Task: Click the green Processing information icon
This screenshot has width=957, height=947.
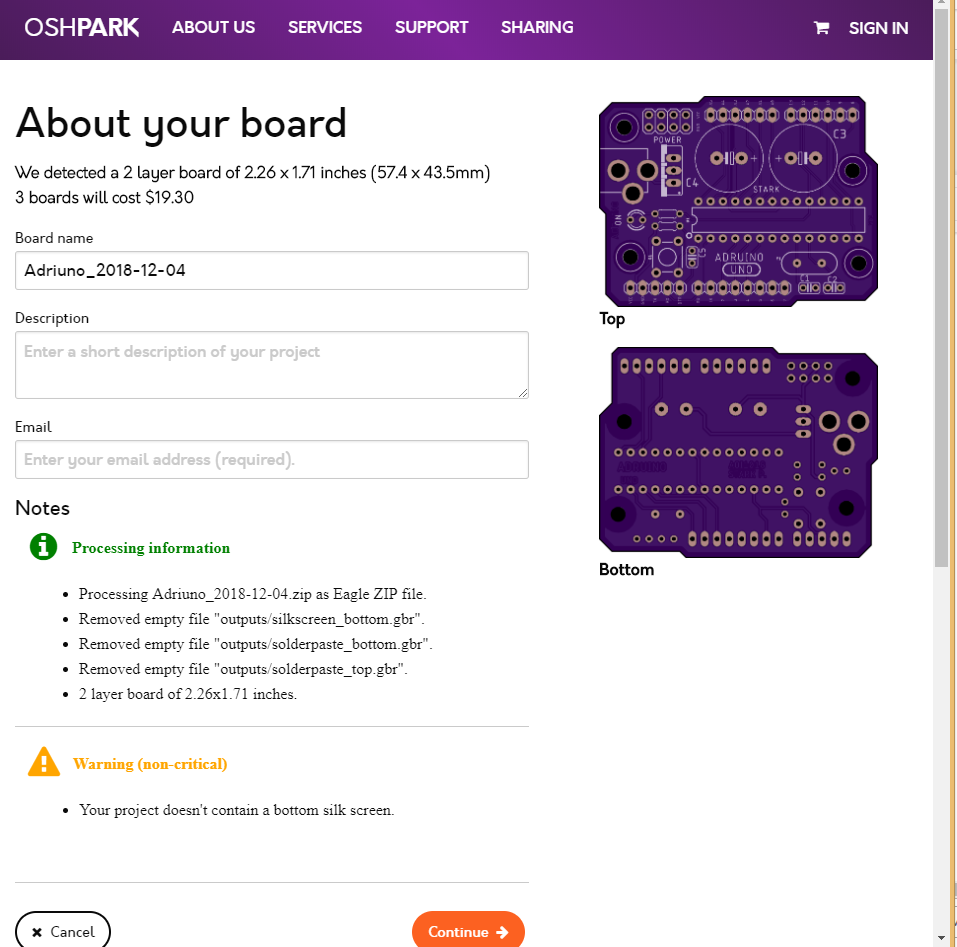Action: tap(43, 547)
